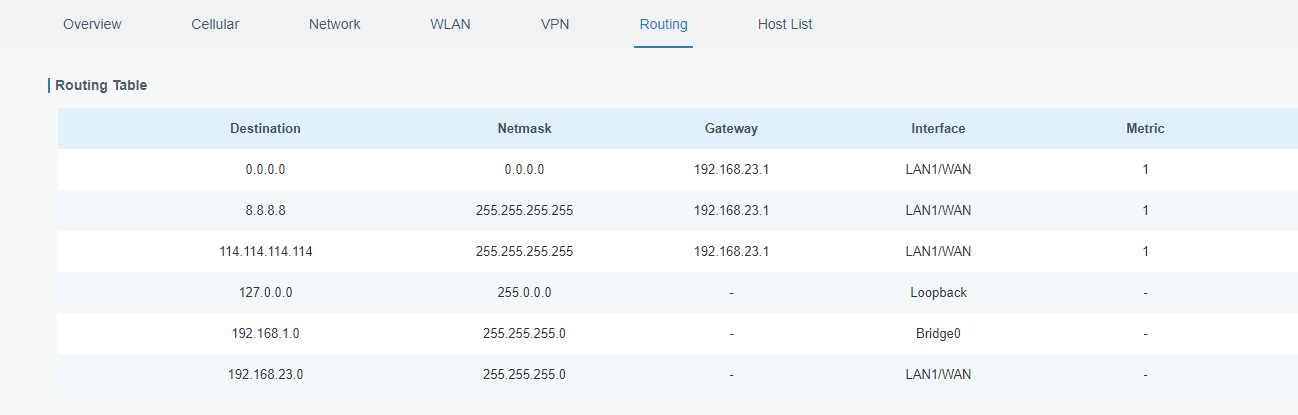Go to the Network tab
The width and height of the screenshot is (1298, 415).
334,24
